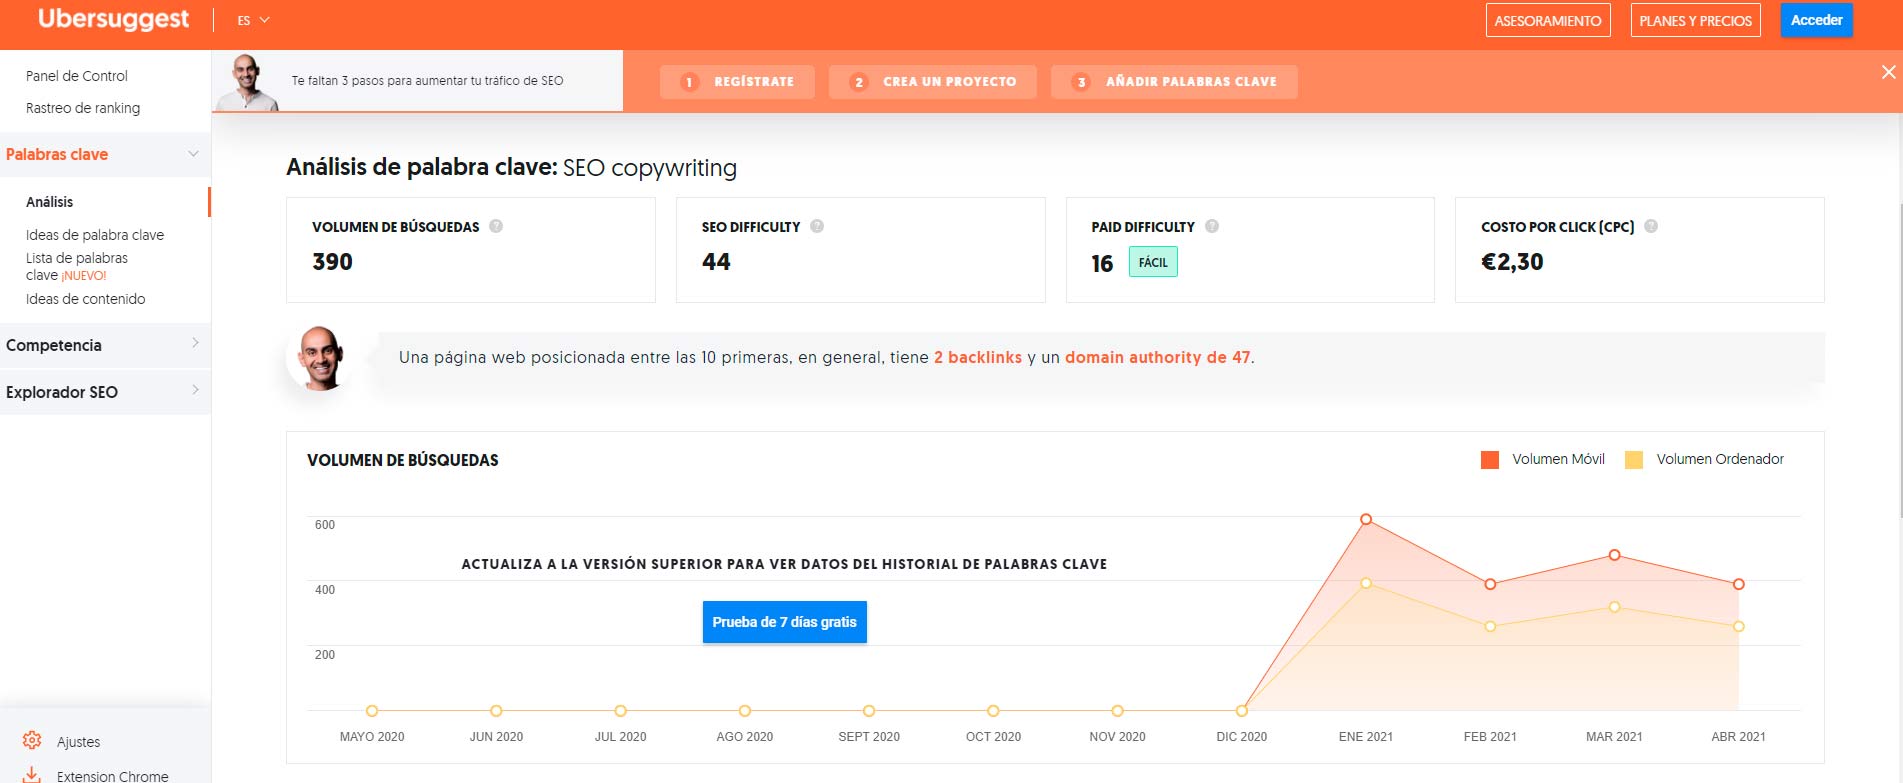Click DIC 2020 data point

point(1242,711)
